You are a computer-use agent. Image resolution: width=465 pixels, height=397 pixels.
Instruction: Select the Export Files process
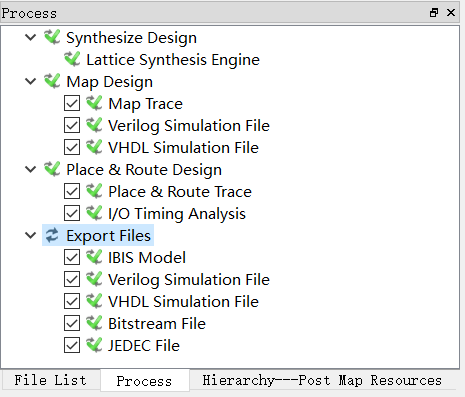tap(108, 236)
